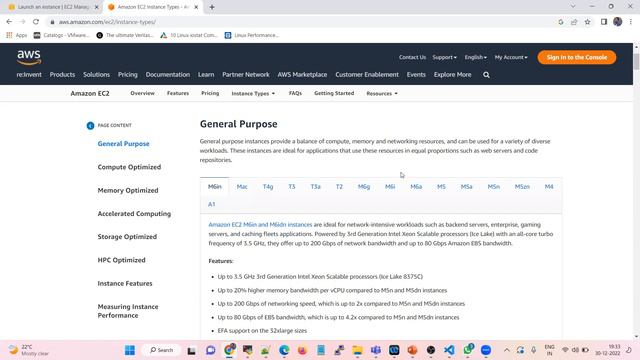Jump to Memory Optimized section
The height and width of the screenshot is (360, 640).
(128, 190)
